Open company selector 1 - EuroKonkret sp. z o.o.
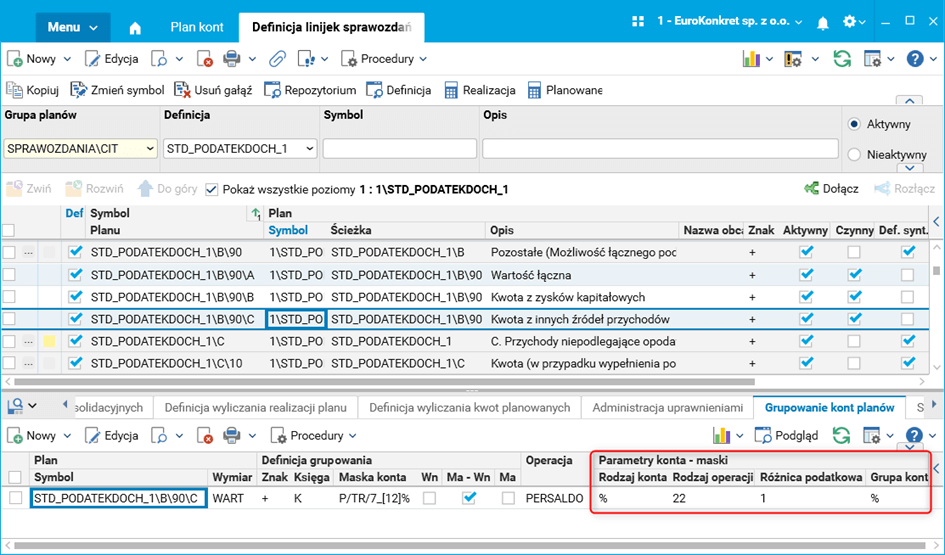Viewport: 945px width, 555px height. tap(730, 22)
